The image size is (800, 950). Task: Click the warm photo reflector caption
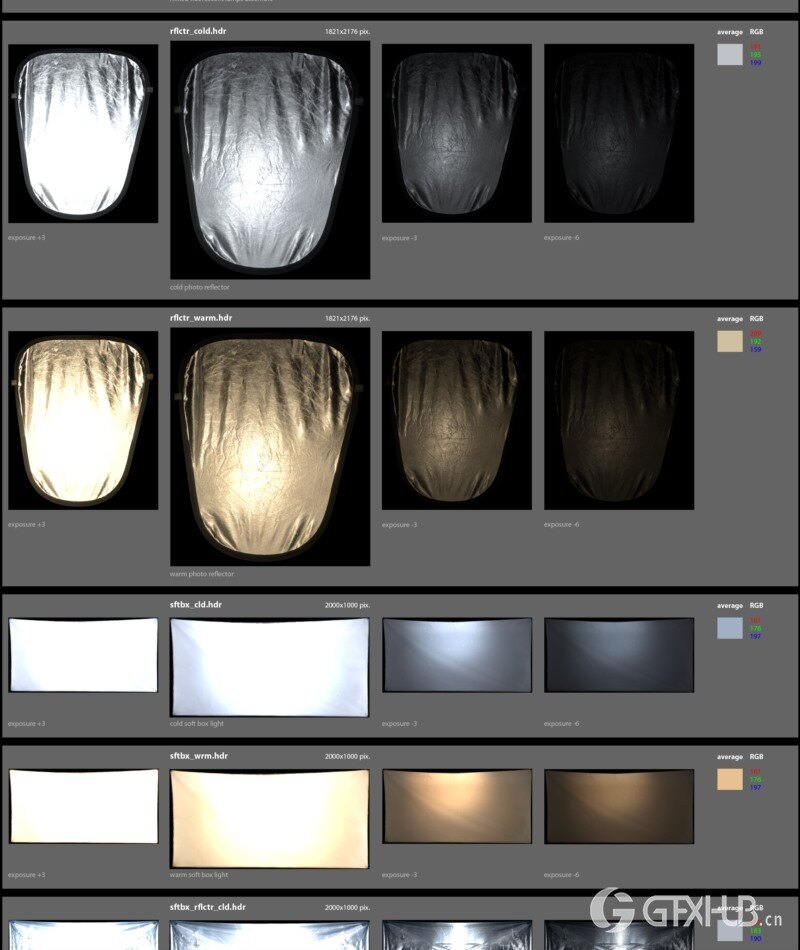point(200,574)
